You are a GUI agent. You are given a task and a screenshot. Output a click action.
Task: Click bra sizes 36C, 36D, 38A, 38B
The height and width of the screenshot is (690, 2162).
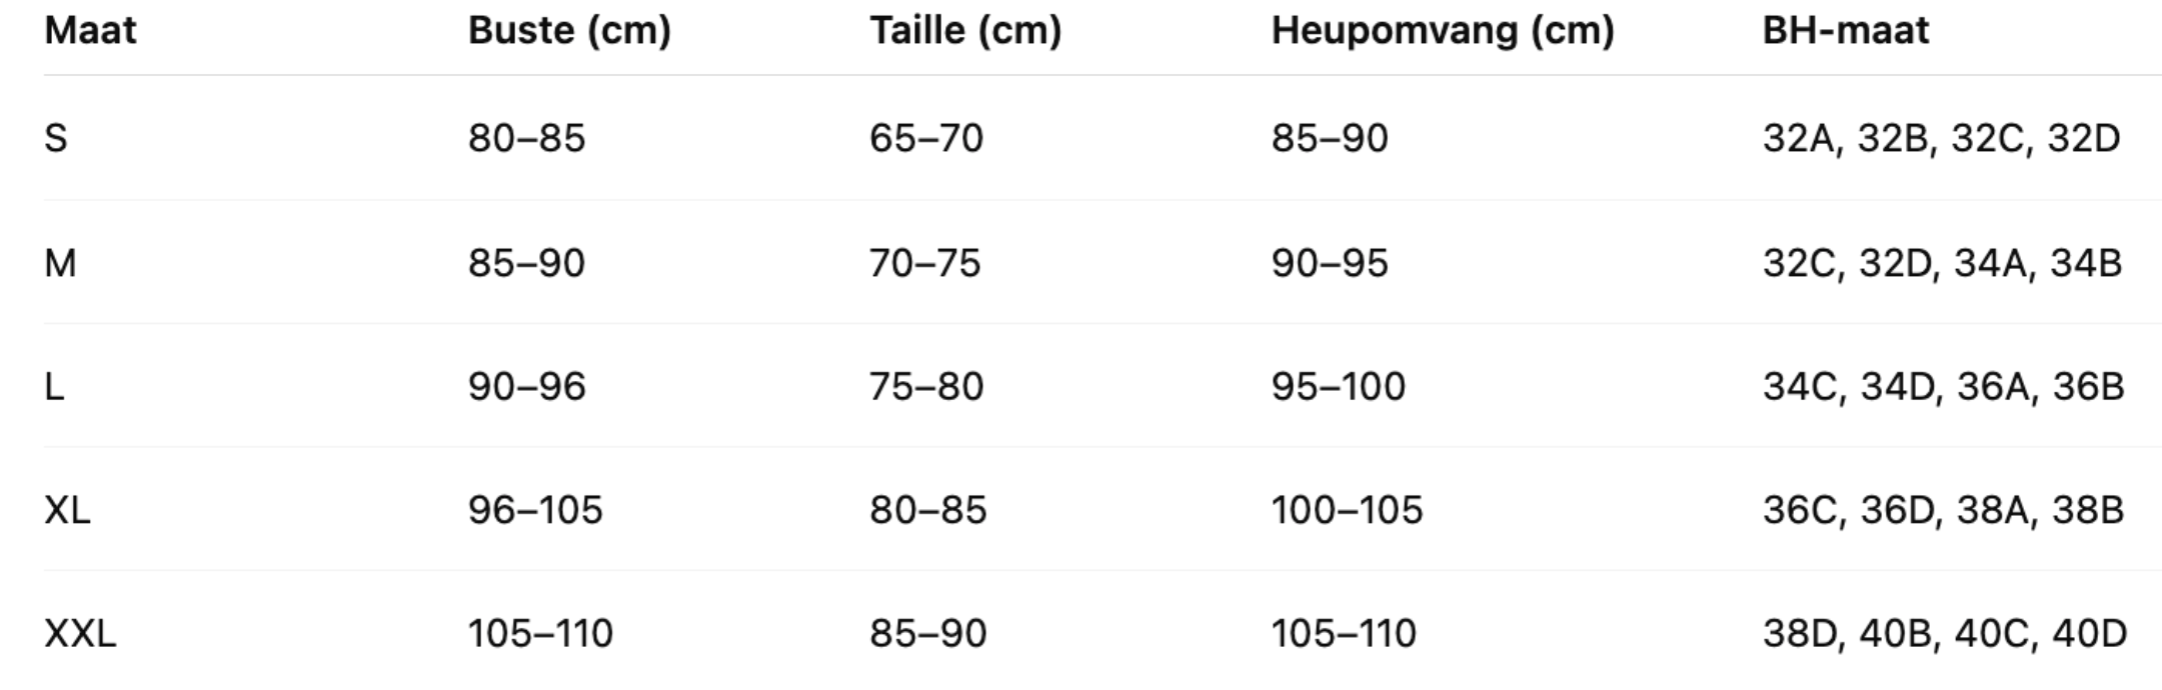pos(1943,510)
